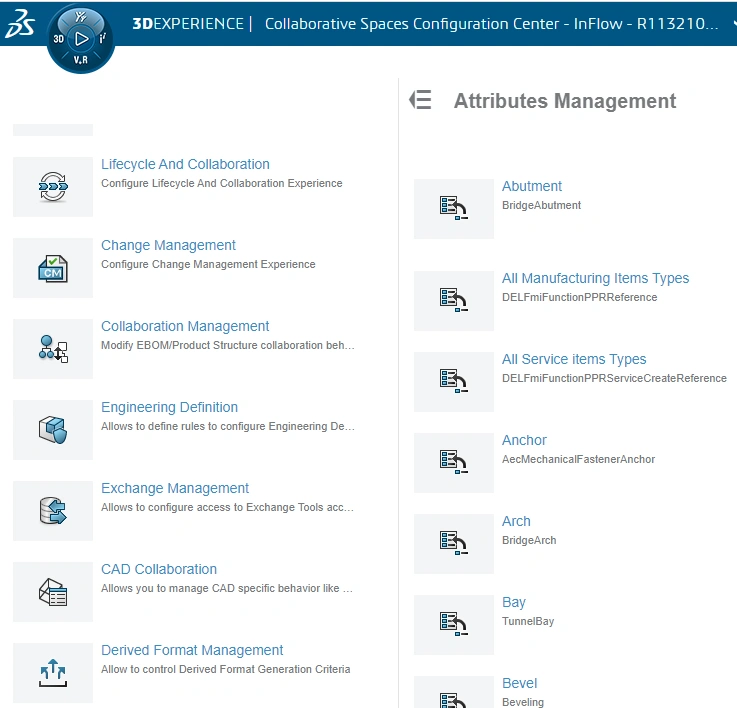Image resolution: width=737 pixels, height=708 pixels.
Task: Click the DELFmiFunctionPPRServiceCreateReference text
Action: pyautogui.click(x=614, y=378)
